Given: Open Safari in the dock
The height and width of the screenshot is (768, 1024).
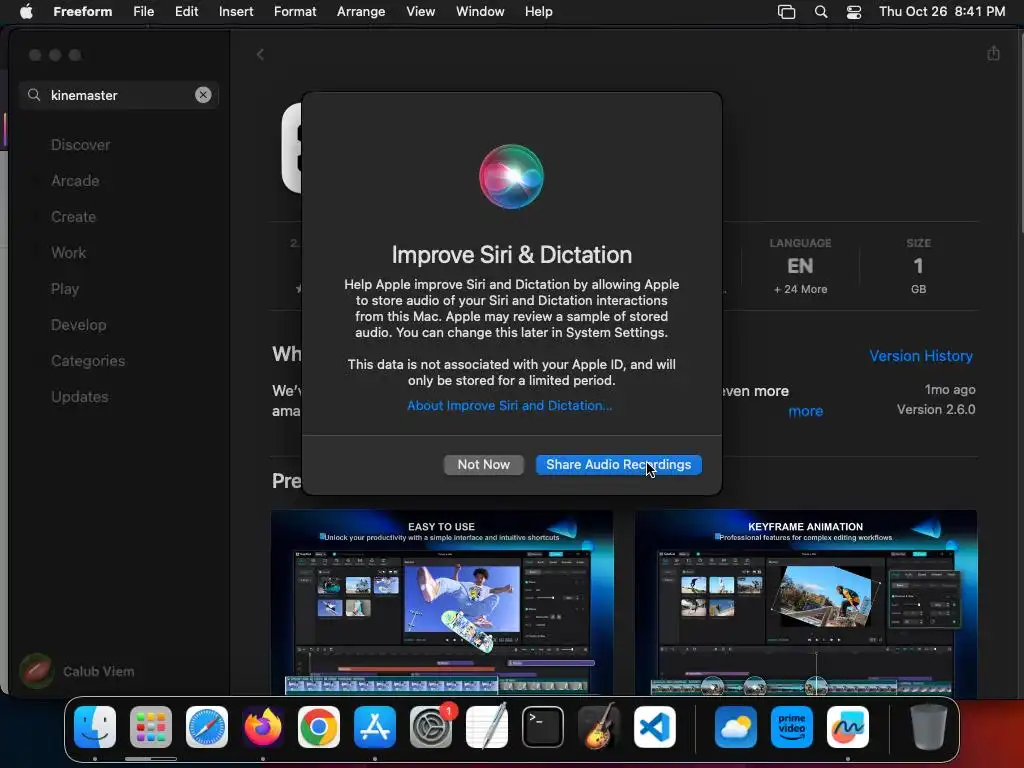Looking at the screenshot, I should click(207, 727).
